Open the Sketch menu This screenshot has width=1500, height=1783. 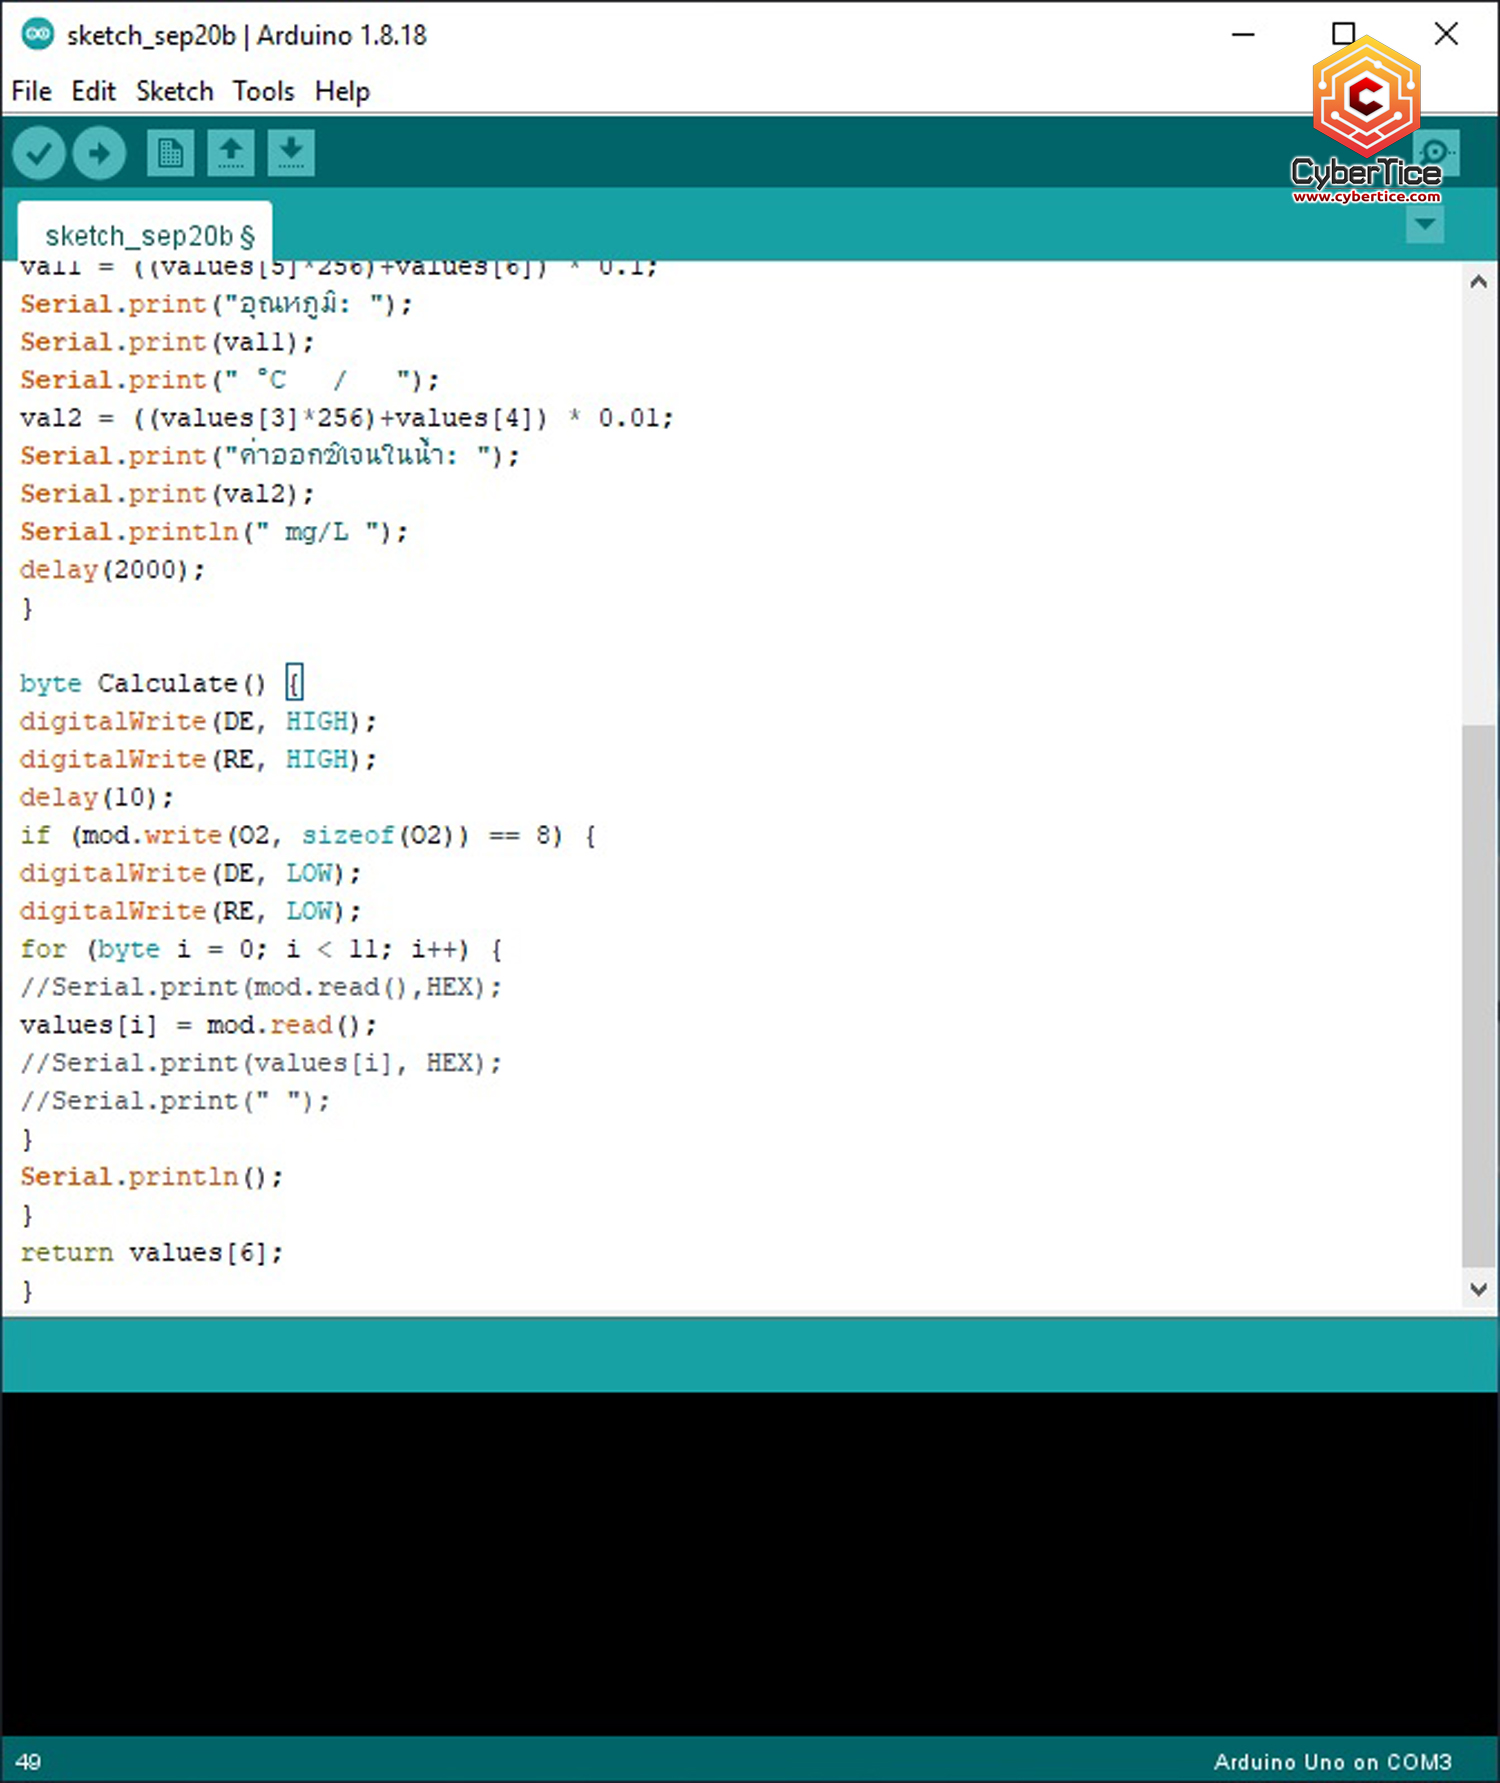point(174,91)
